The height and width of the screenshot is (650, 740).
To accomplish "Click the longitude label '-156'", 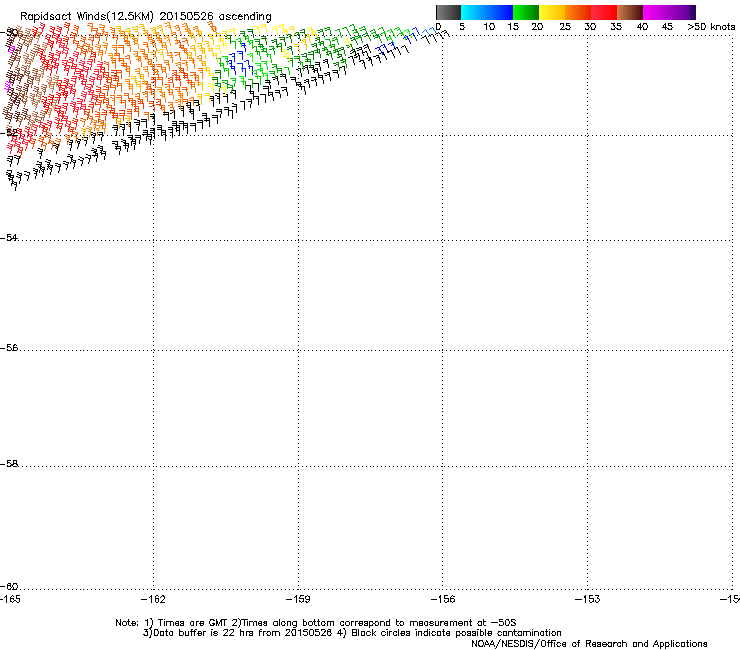I will tap(443, 599).
